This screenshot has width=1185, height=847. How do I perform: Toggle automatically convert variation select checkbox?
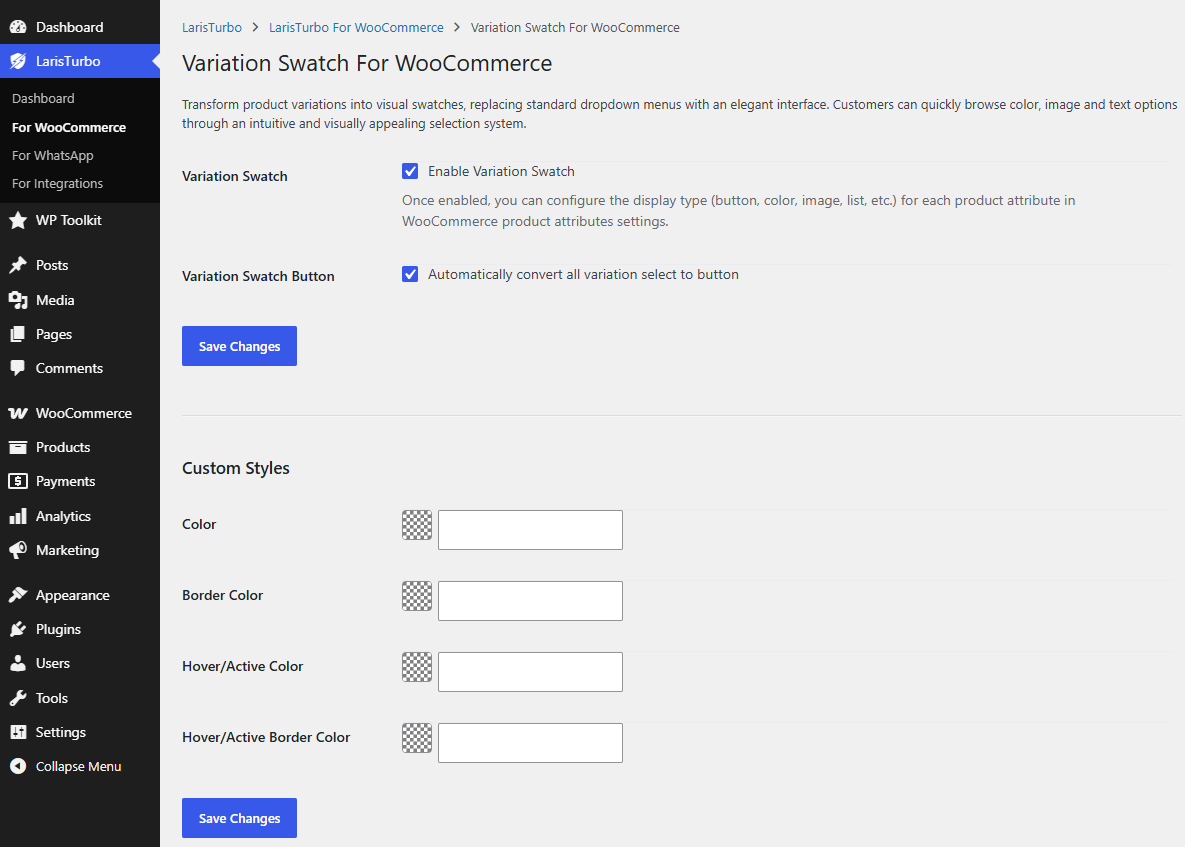(x=410, y=274)
